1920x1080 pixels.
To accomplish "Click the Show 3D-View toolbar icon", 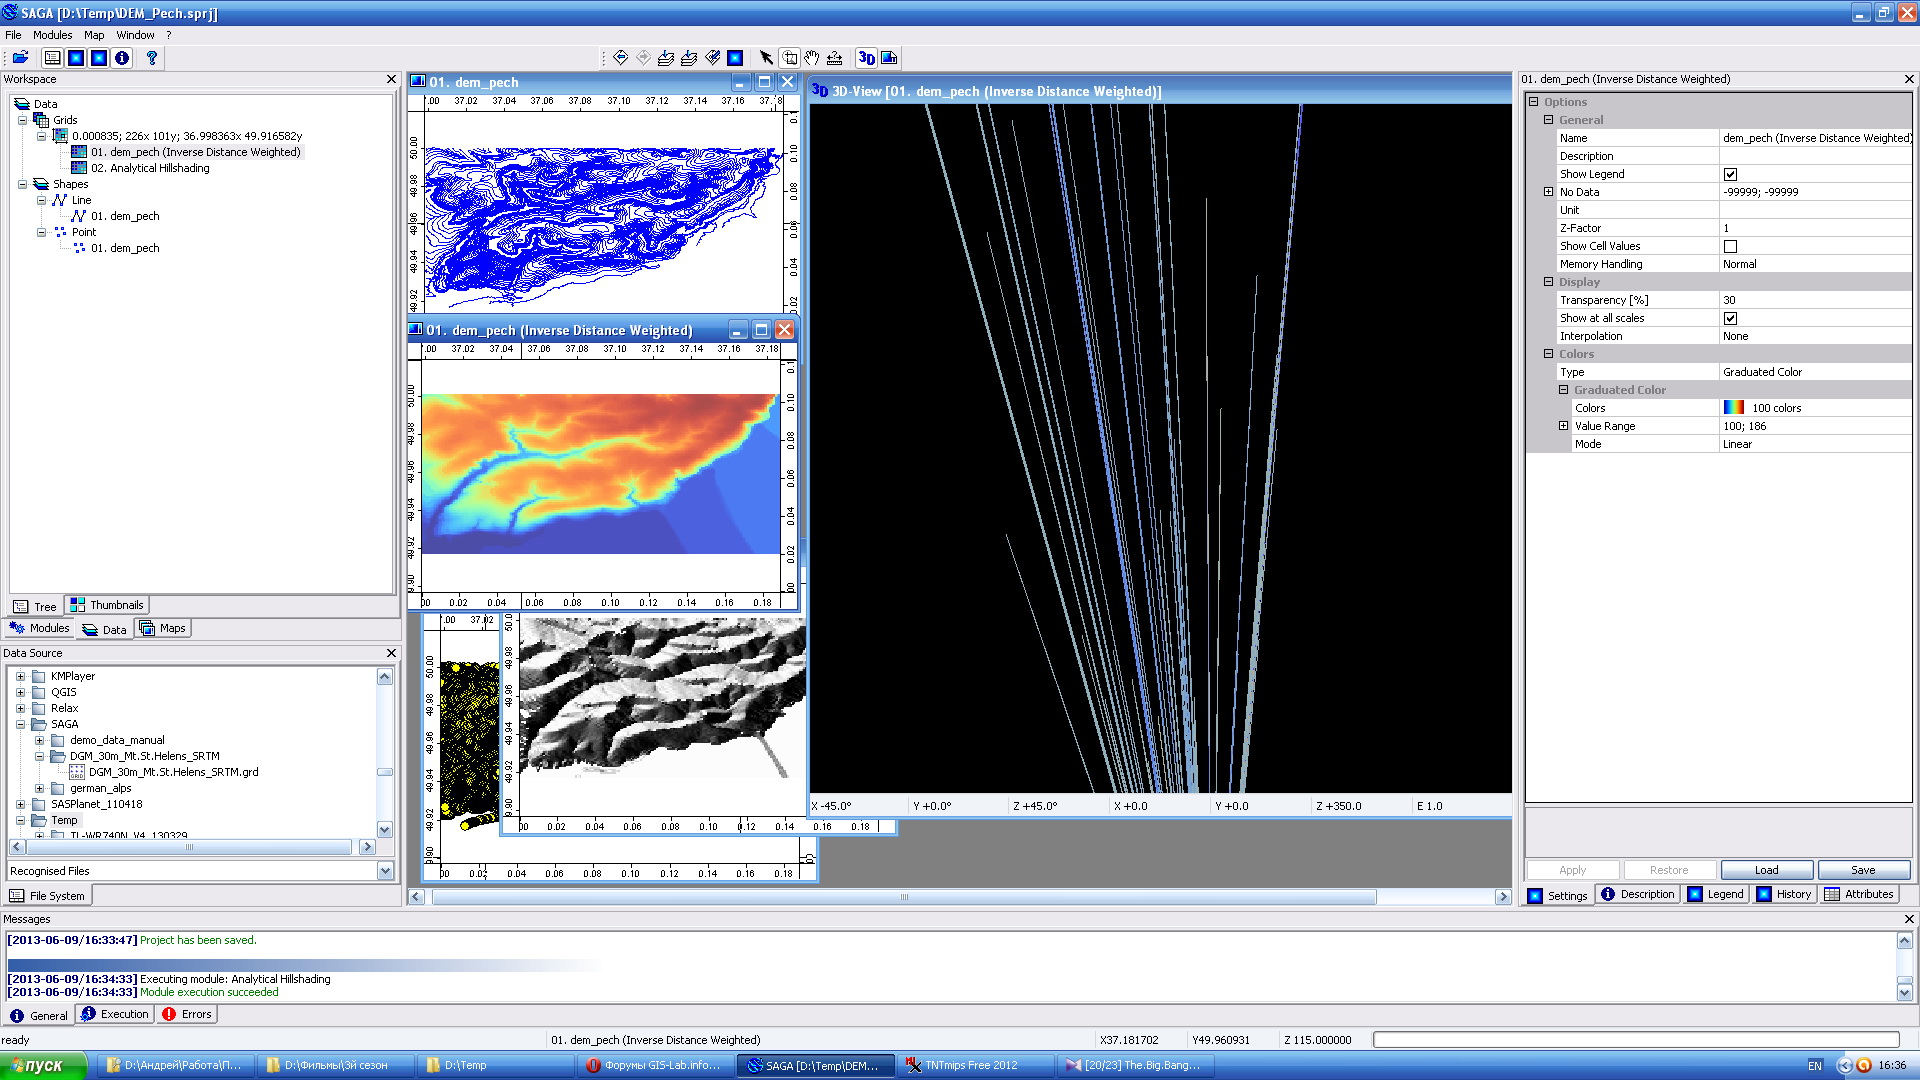I will (866, 58).
